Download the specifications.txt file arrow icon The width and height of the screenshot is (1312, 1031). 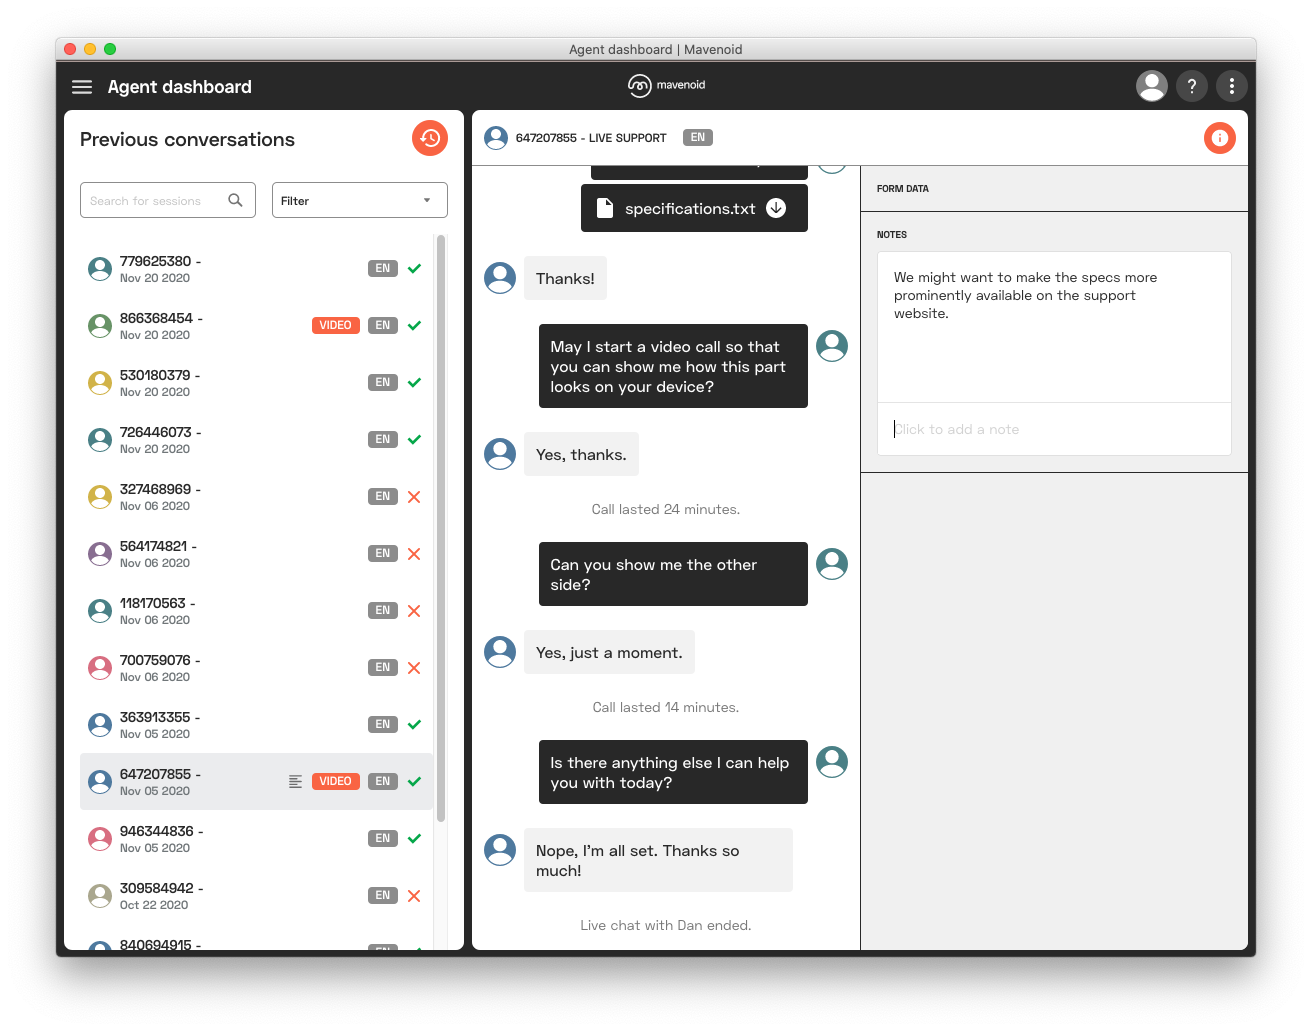(776, 208)
